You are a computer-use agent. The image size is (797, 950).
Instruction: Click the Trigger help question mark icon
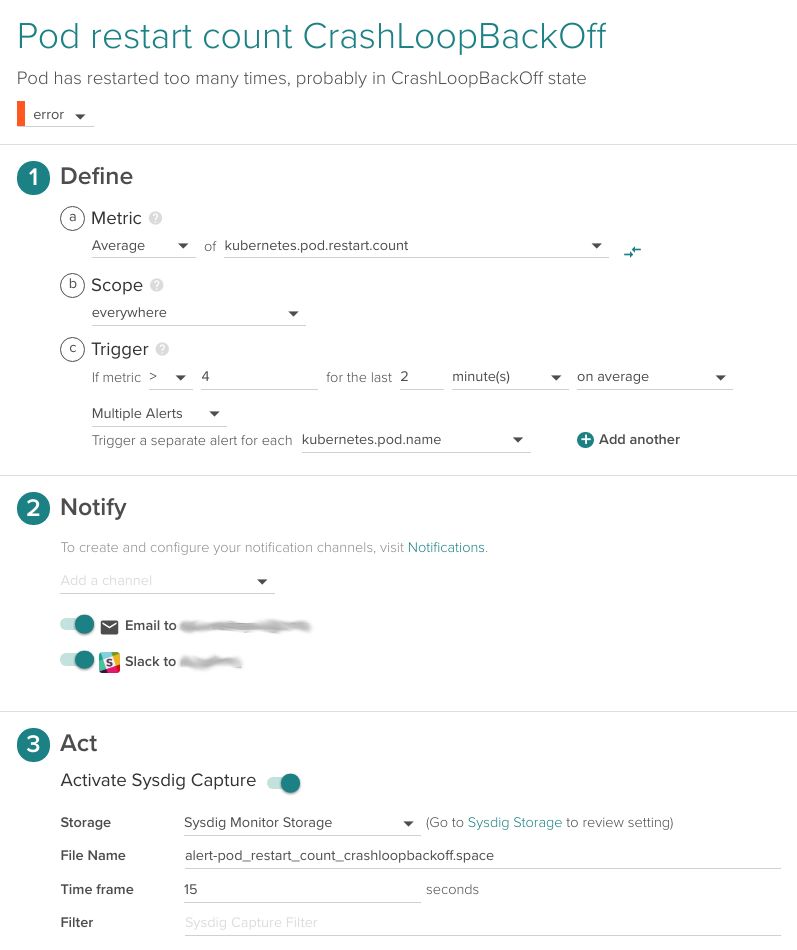click(x=162, y=349)
